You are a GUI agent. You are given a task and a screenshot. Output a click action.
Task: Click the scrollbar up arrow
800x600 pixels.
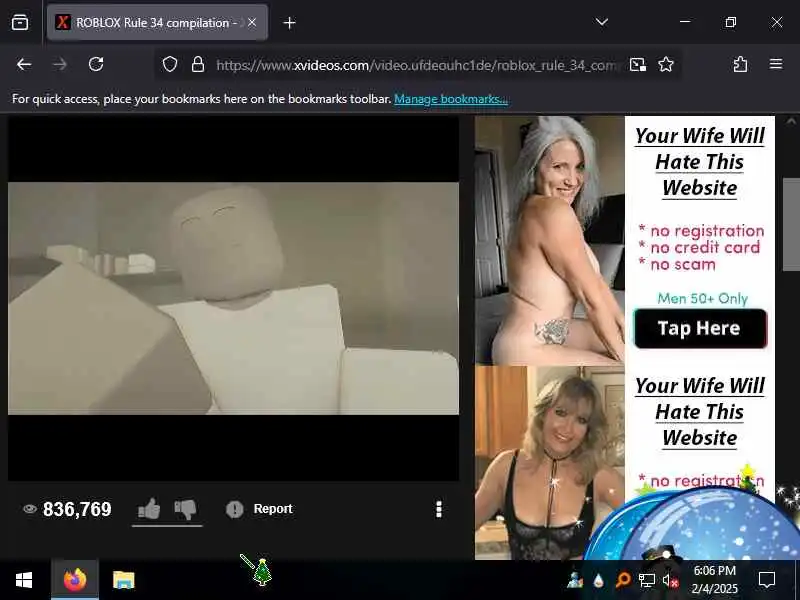pos(791,121)
